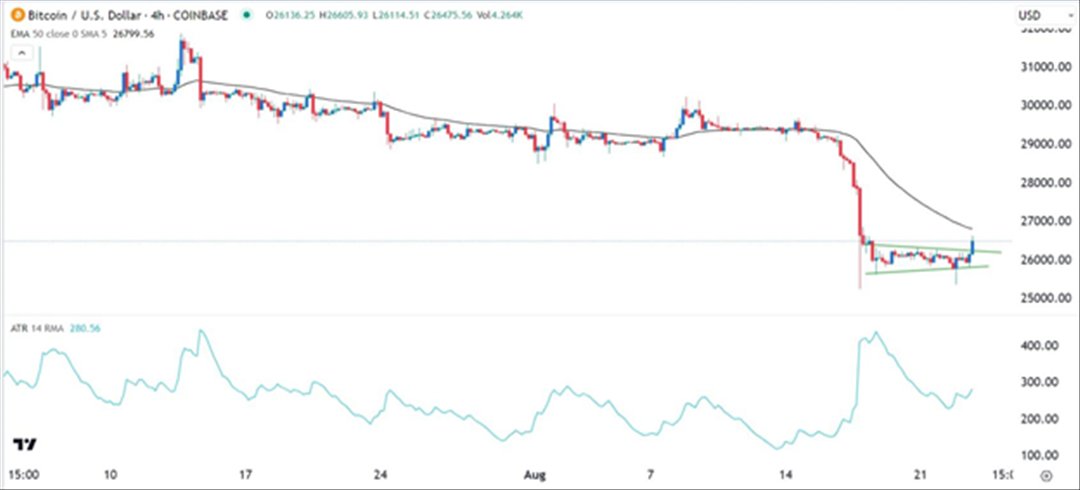Open chart settings gear icon
This screenshot has width=1080, height=490.
[1046, 476]
